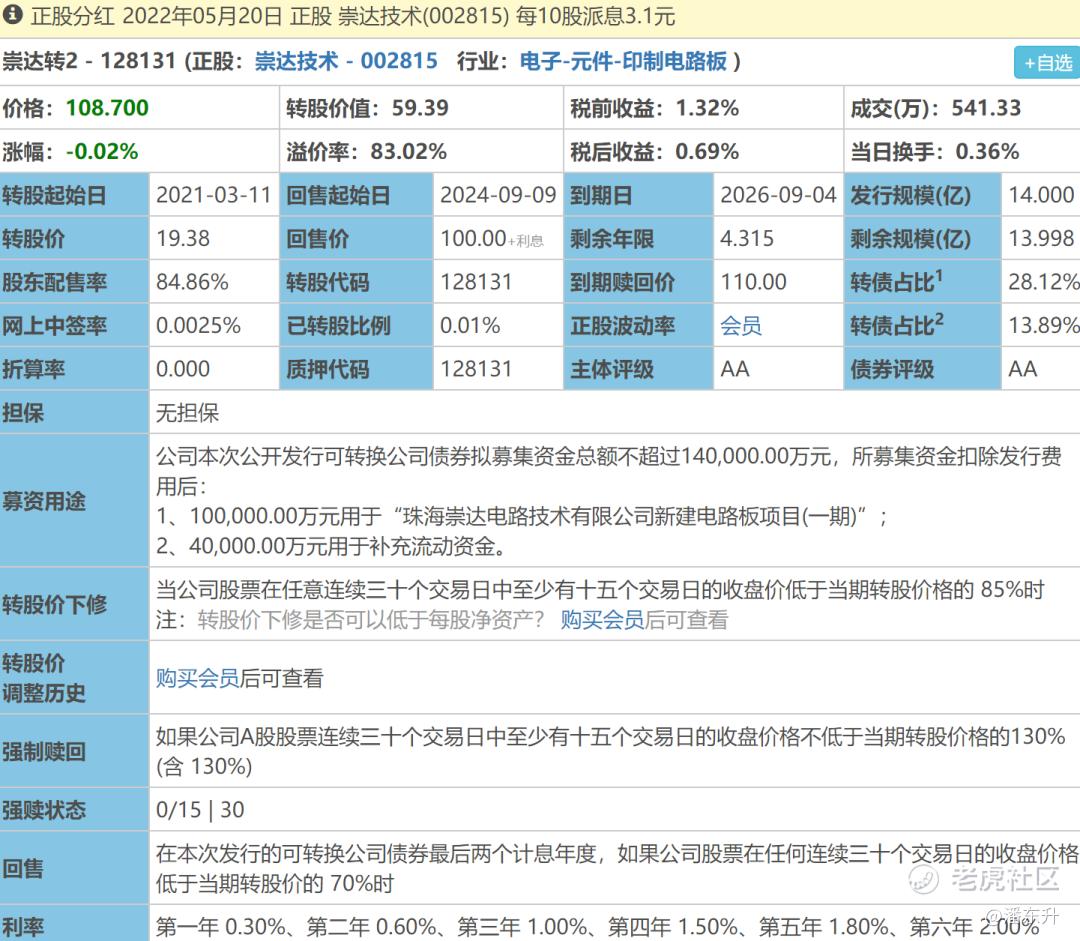The image size is (1080, 941).
Task: Click the 转股价下修 row header
Action: 74,604
